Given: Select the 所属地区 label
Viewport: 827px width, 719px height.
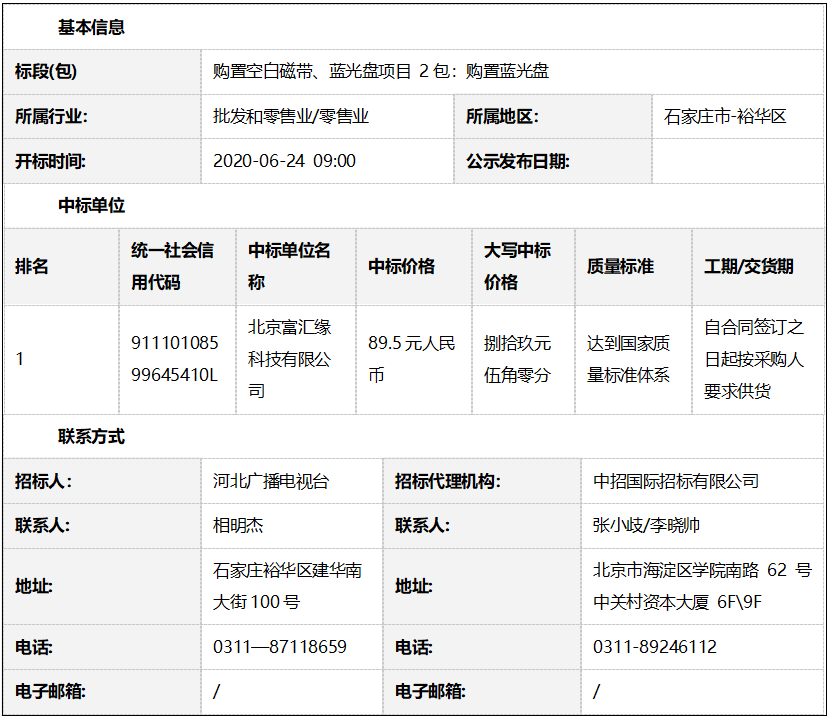Looking at the screenshot, I should pyautogui.click(x=502, y=117).
